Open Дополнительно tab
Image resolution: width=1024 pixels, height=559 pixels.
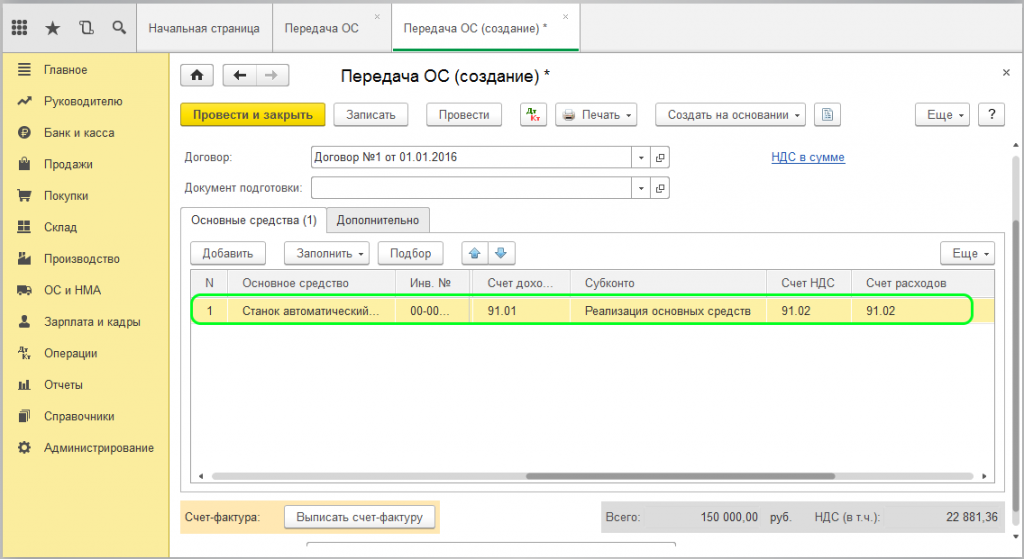(377, 220)
